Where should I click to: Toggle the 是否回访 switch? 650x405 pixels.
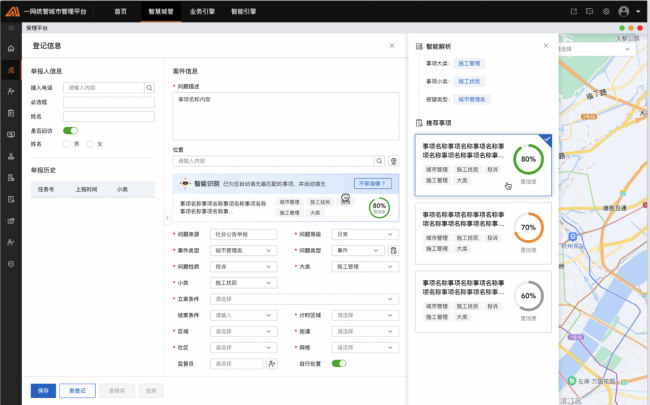click(x=70, y=130)
